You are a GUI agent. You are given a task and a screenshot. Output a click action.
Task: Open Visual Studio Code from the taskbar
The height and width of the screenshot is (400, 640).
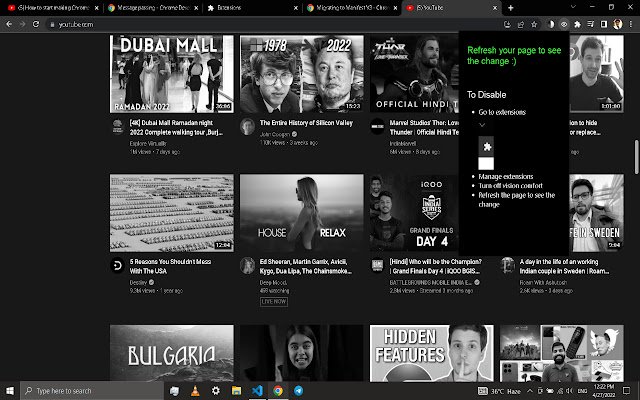tap(257, 391)
